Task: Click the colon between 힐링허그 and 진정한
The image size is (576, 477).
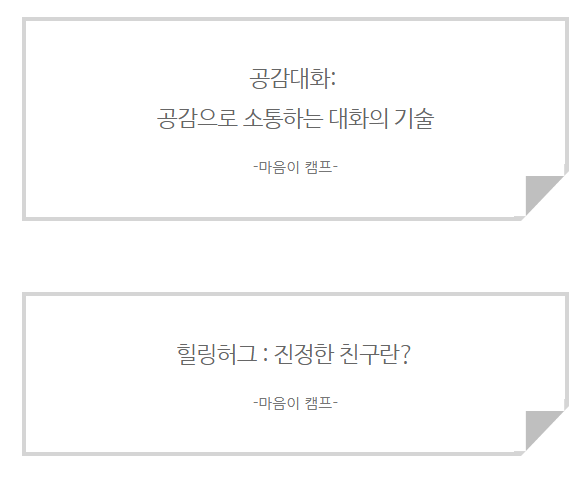Action: point(266,357)
